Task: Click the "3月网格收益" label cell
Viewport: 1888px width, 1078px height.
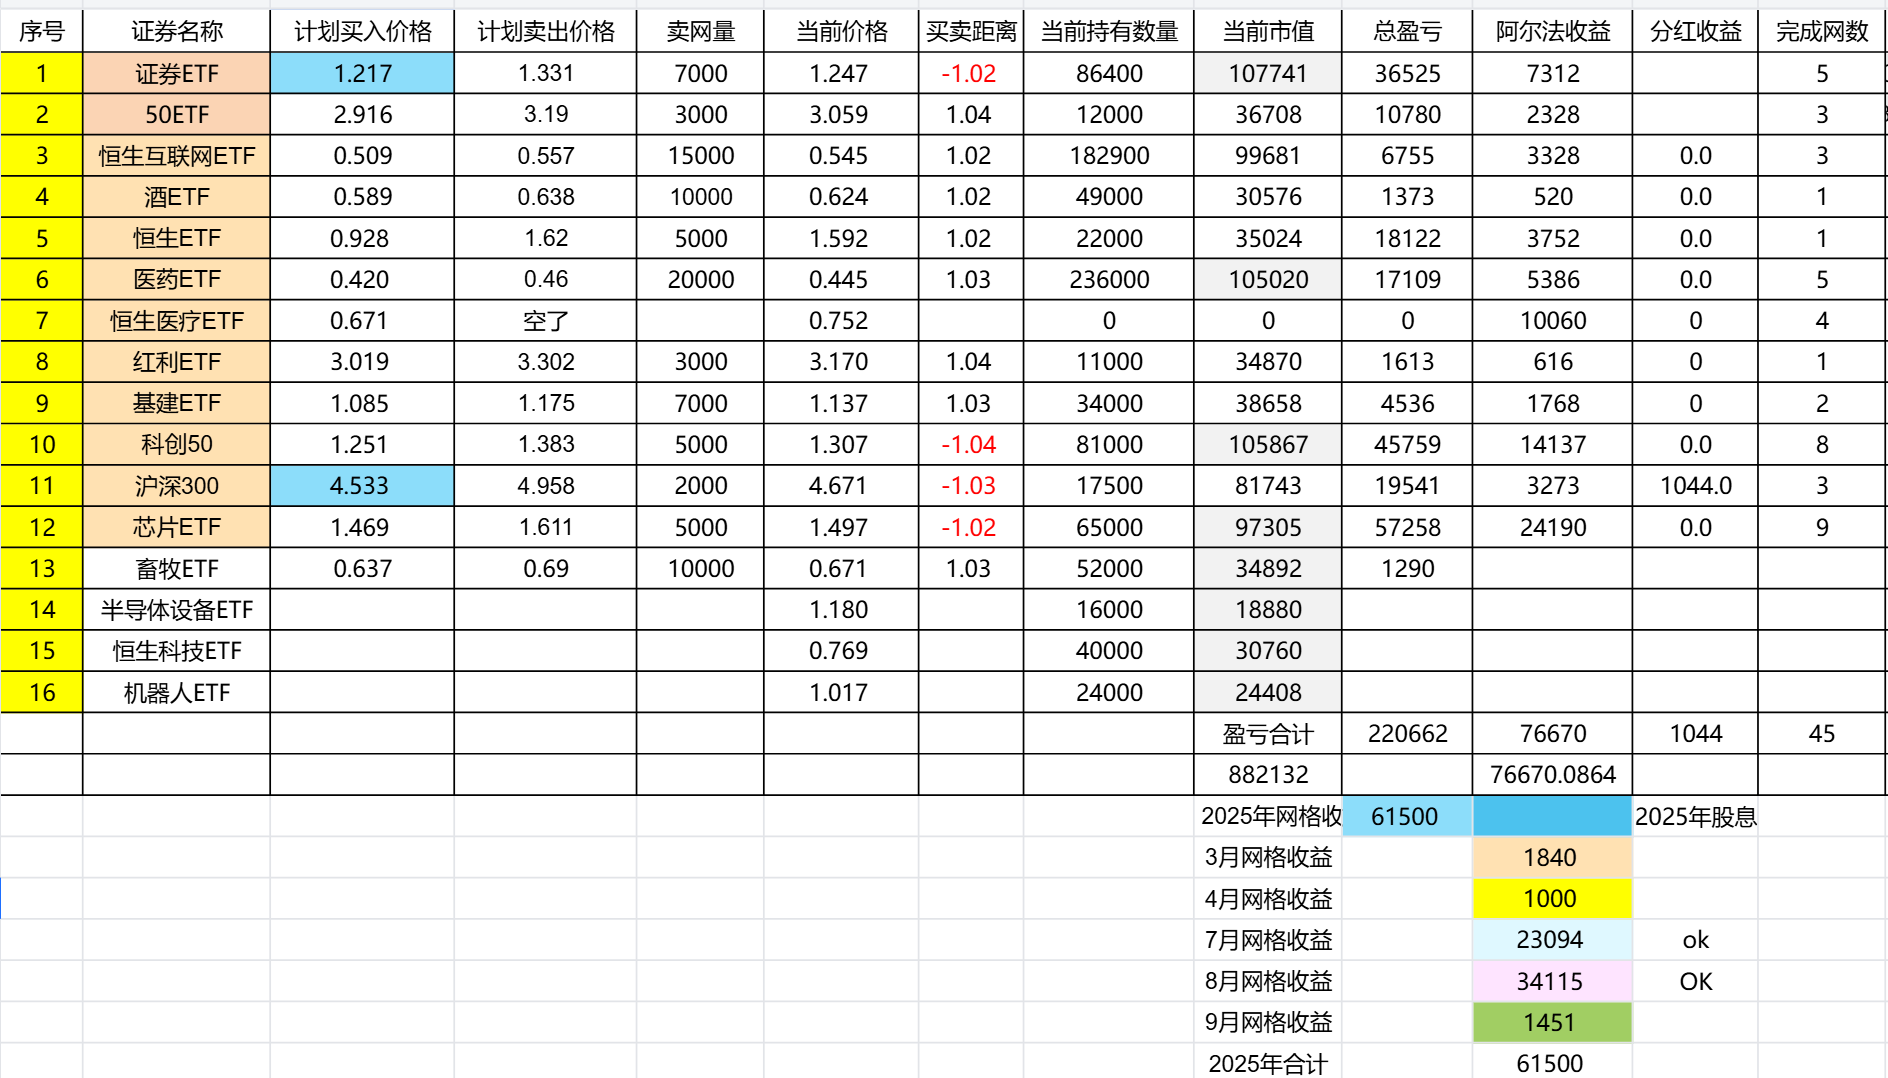Action: (1268, 858)
